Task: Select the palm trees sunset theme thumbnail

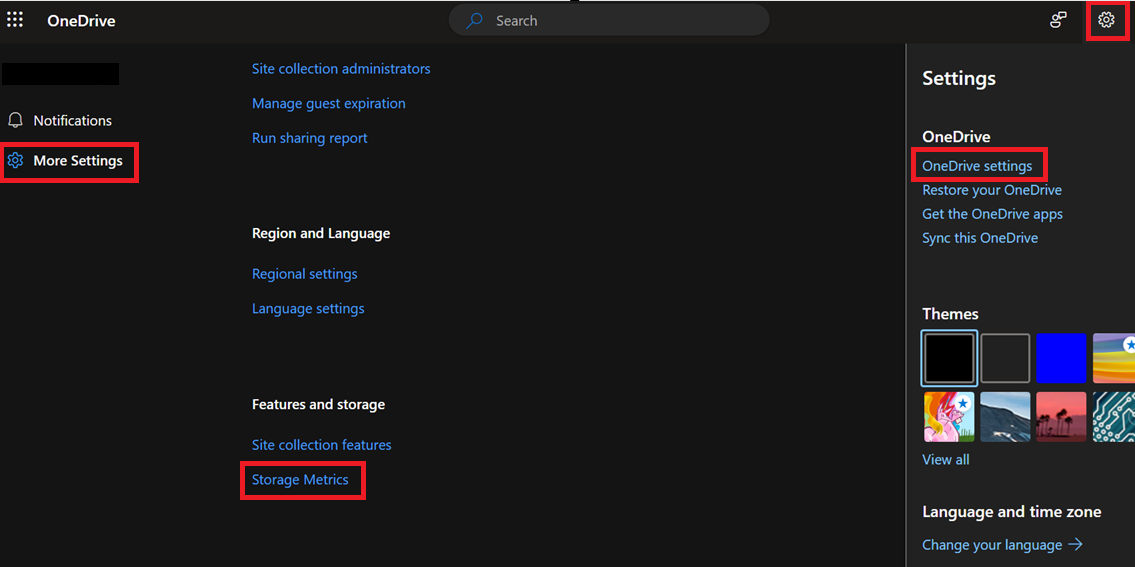Action: click(1061, 417)
